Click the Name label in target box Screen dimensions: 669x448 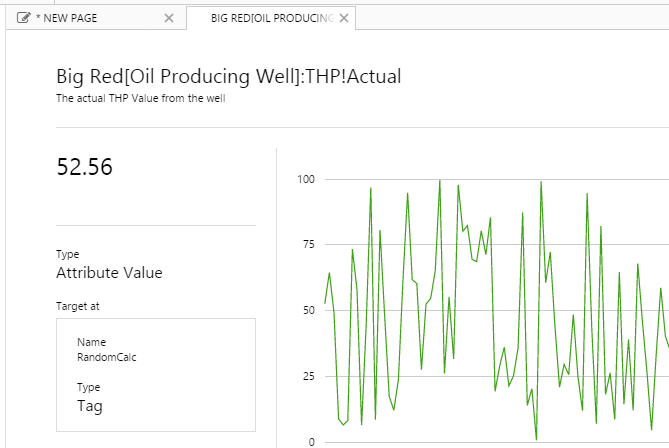coord(91,342)
